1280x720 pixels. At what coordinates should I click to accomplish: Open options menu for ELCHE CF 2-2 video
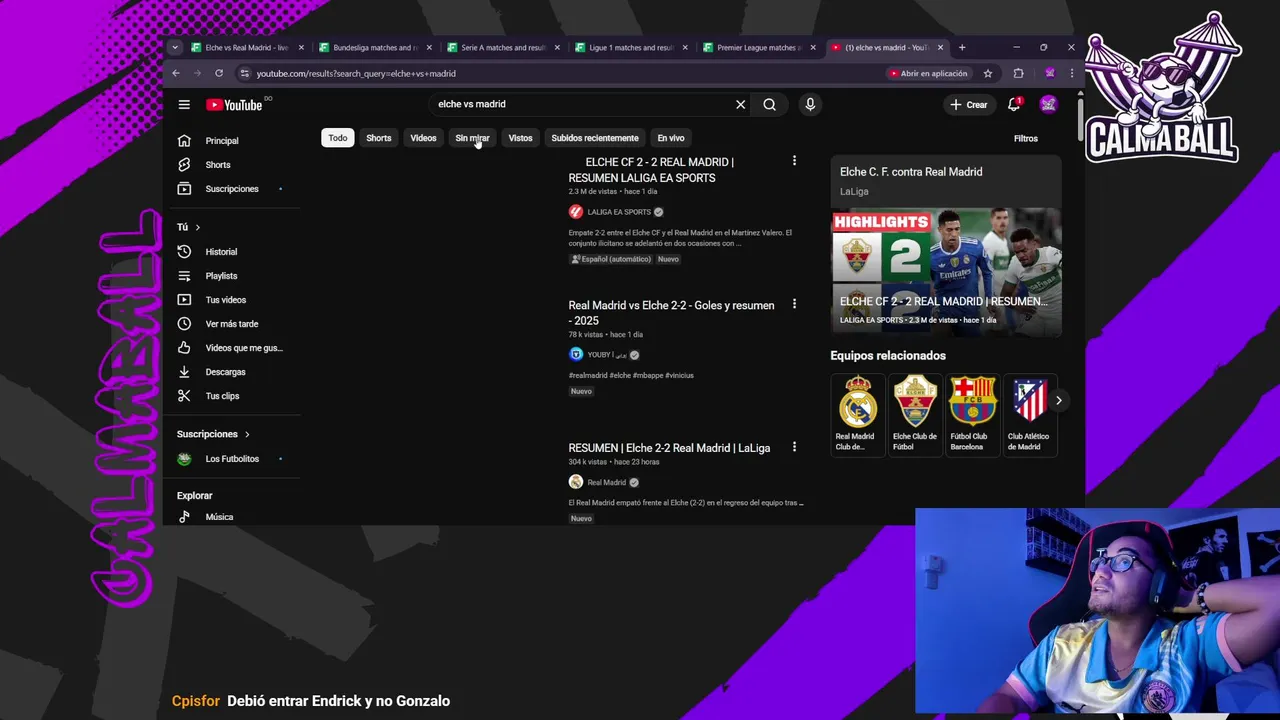(794, 161)
